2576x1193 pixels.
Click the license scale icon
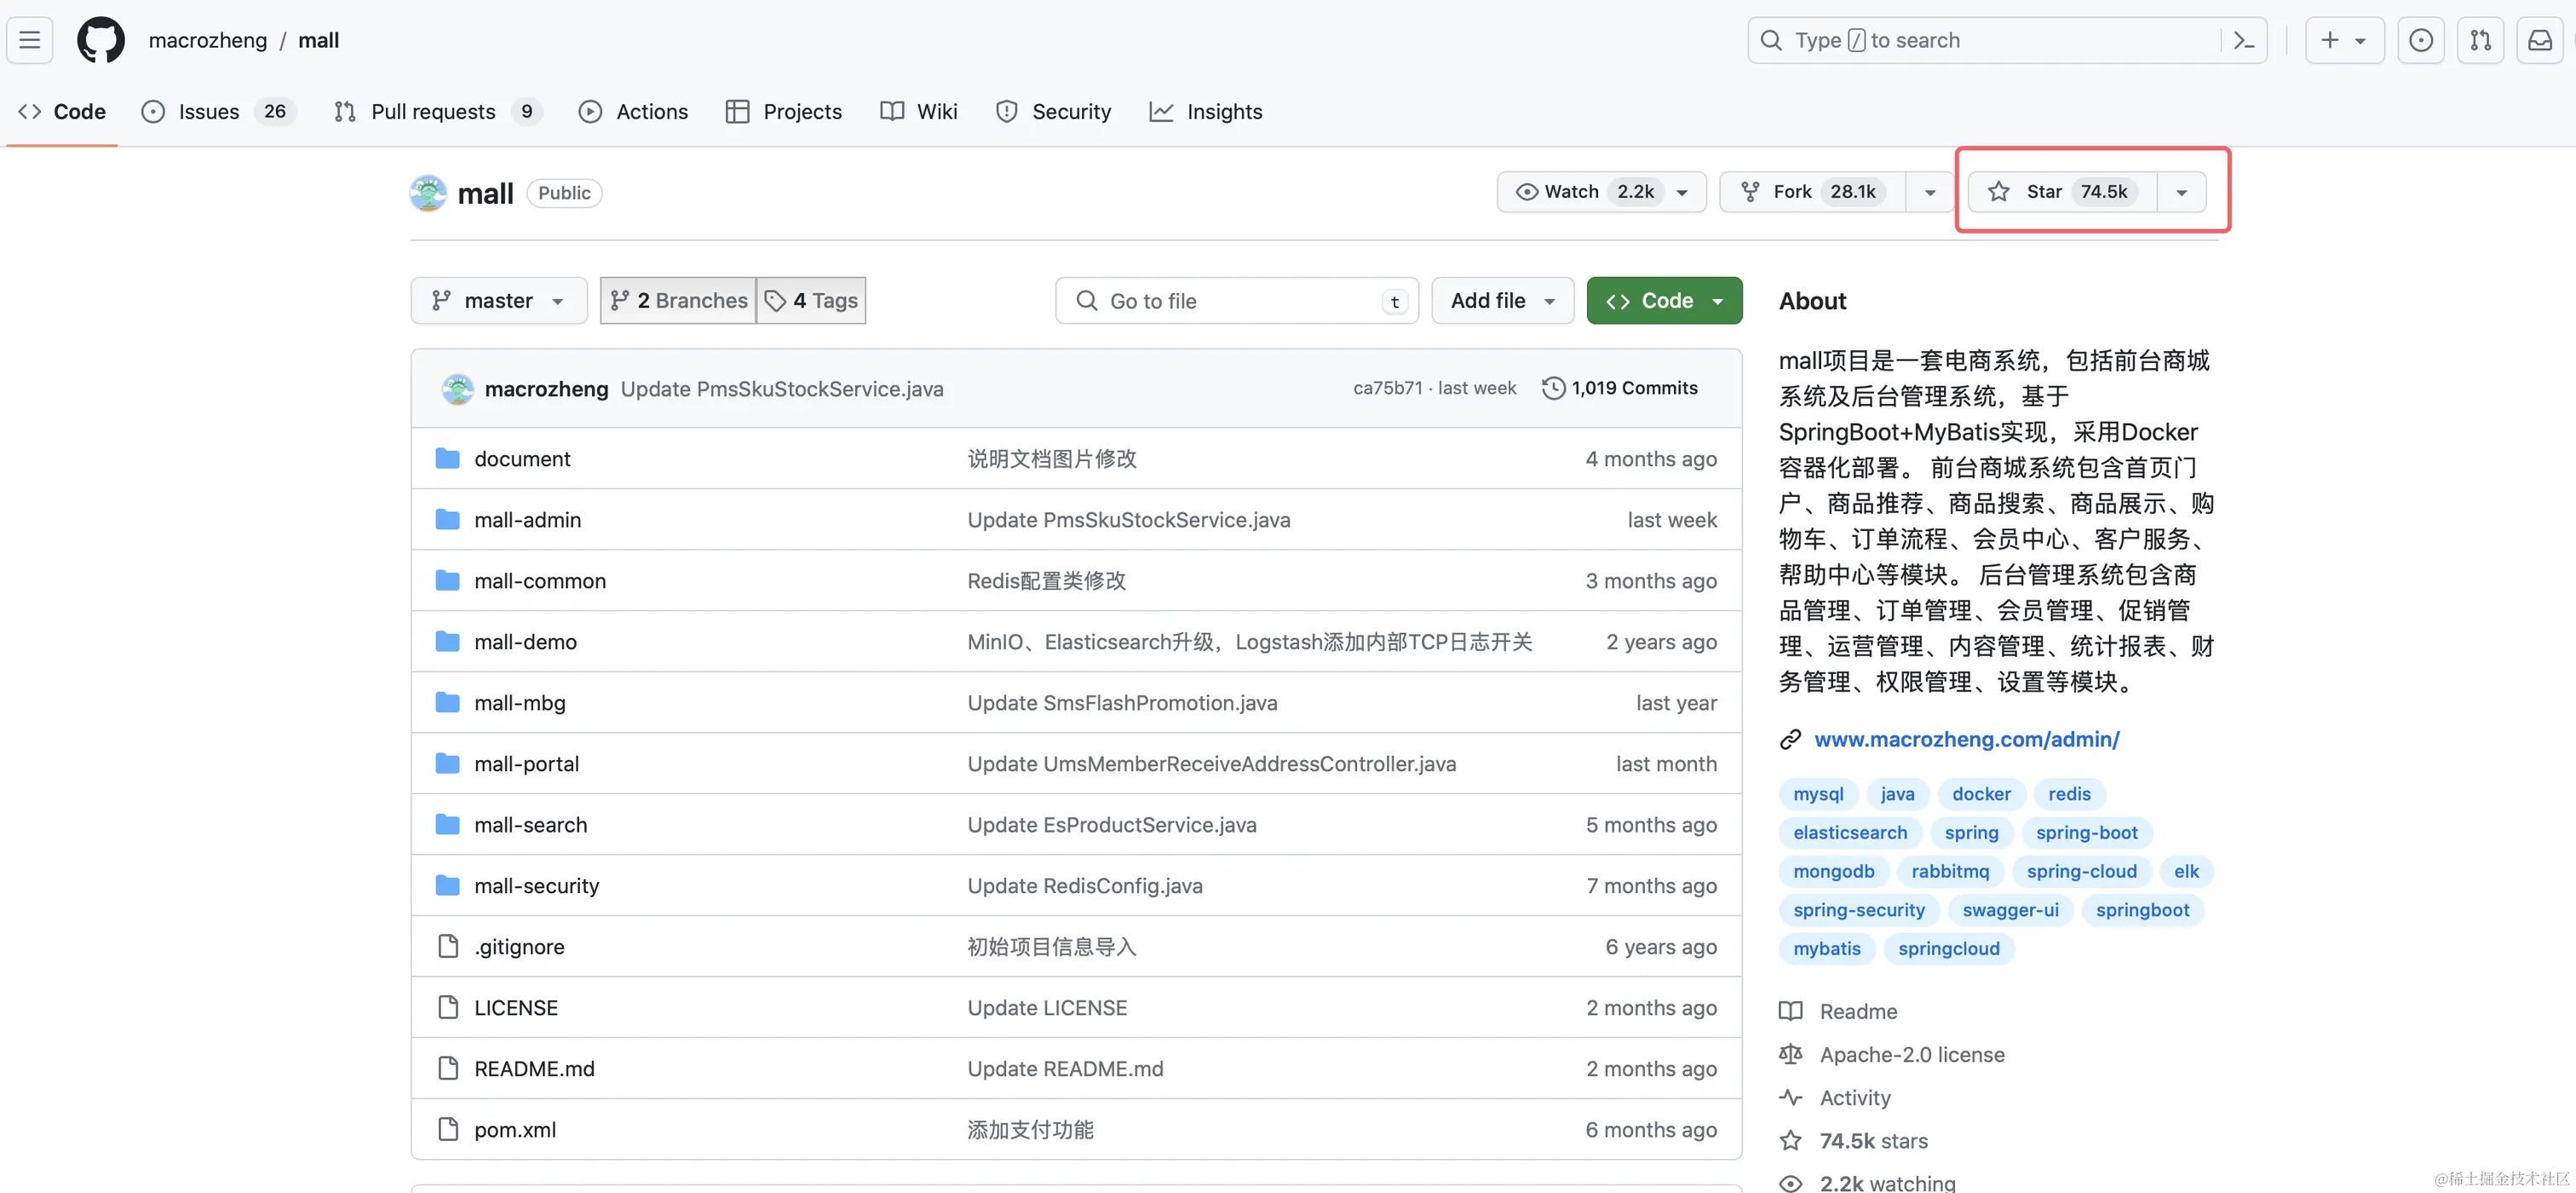1790,1054
